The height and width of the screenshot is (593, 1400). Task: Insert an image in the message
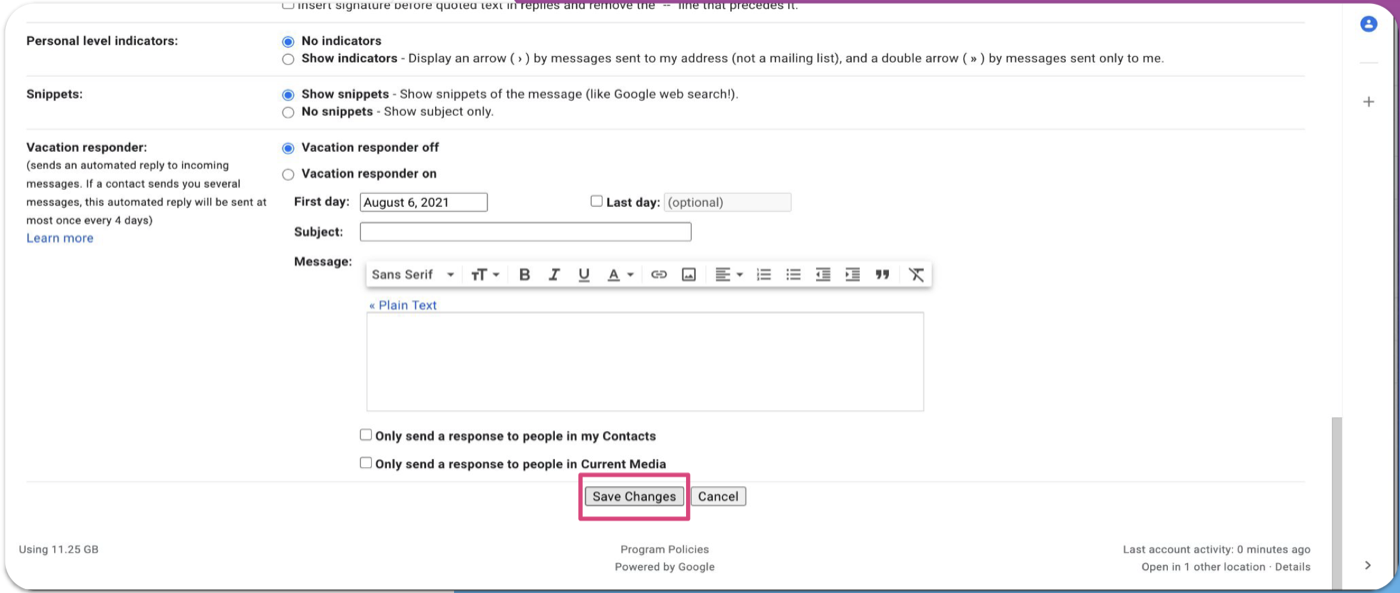[x=689, y=275]
